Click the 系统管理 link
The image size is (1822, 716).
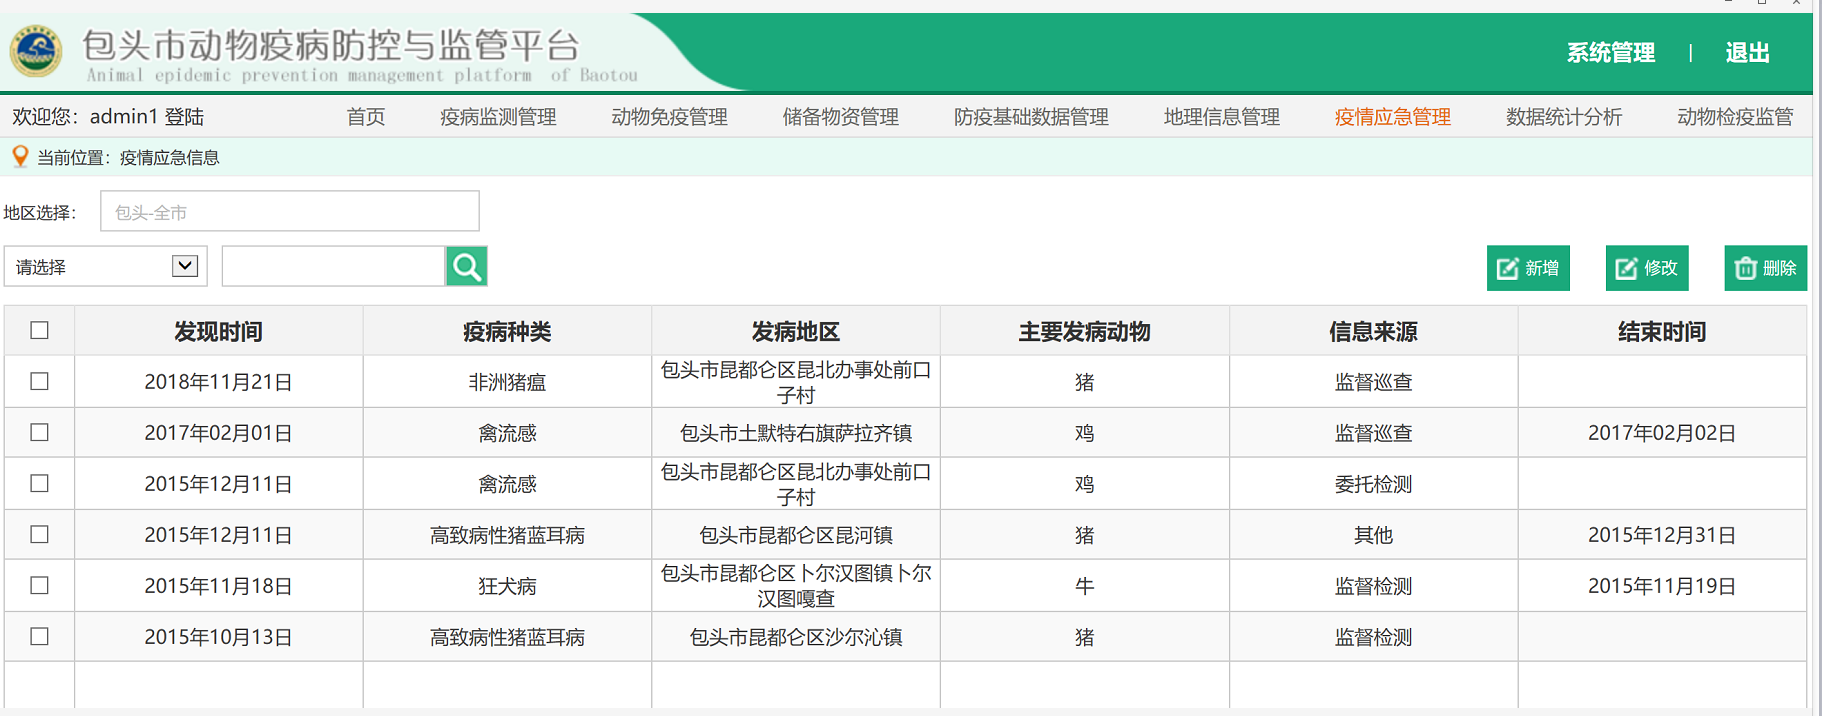pos(1610,53)
